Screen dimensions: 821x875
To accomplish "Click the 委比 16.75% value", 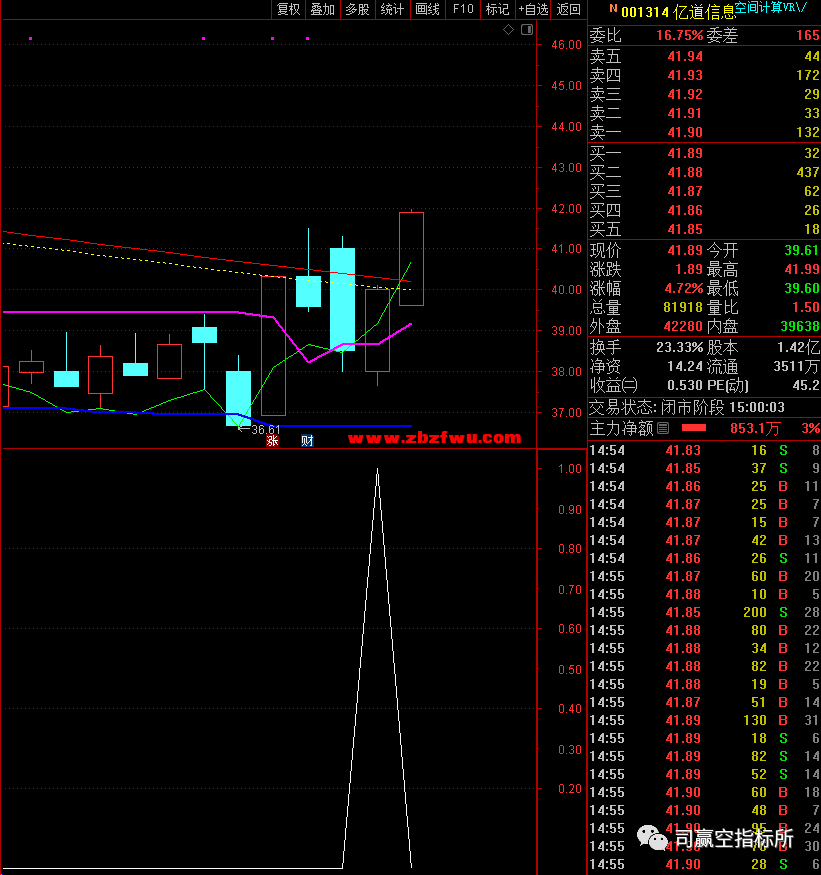I will click(x=679, y=35).
